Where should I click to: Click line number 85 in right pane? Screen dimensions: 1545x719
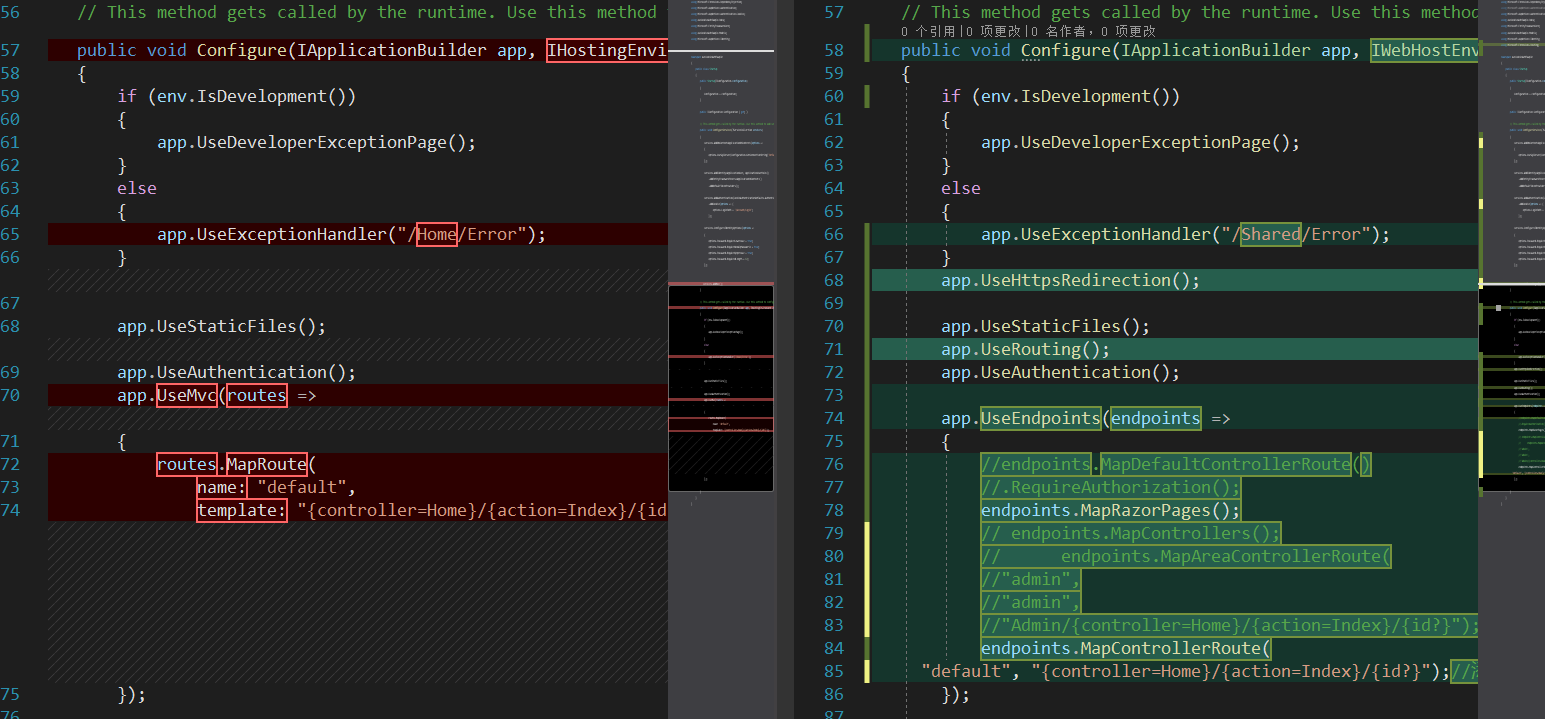(834, 671)
